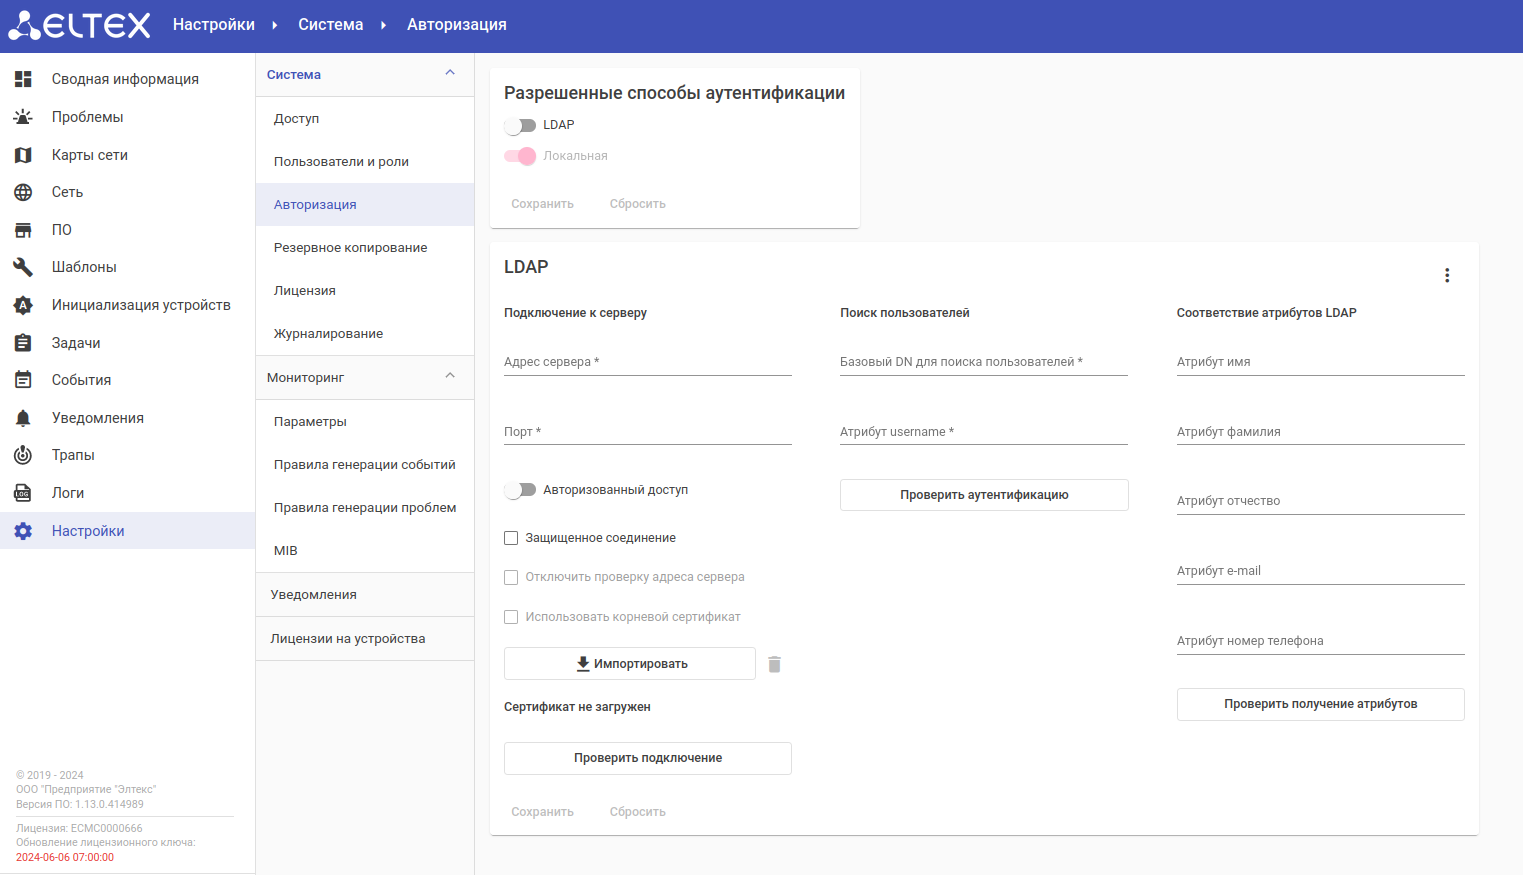Open the Notifications bell icon
Viewport: 1523px width, 875px height.
23,418
